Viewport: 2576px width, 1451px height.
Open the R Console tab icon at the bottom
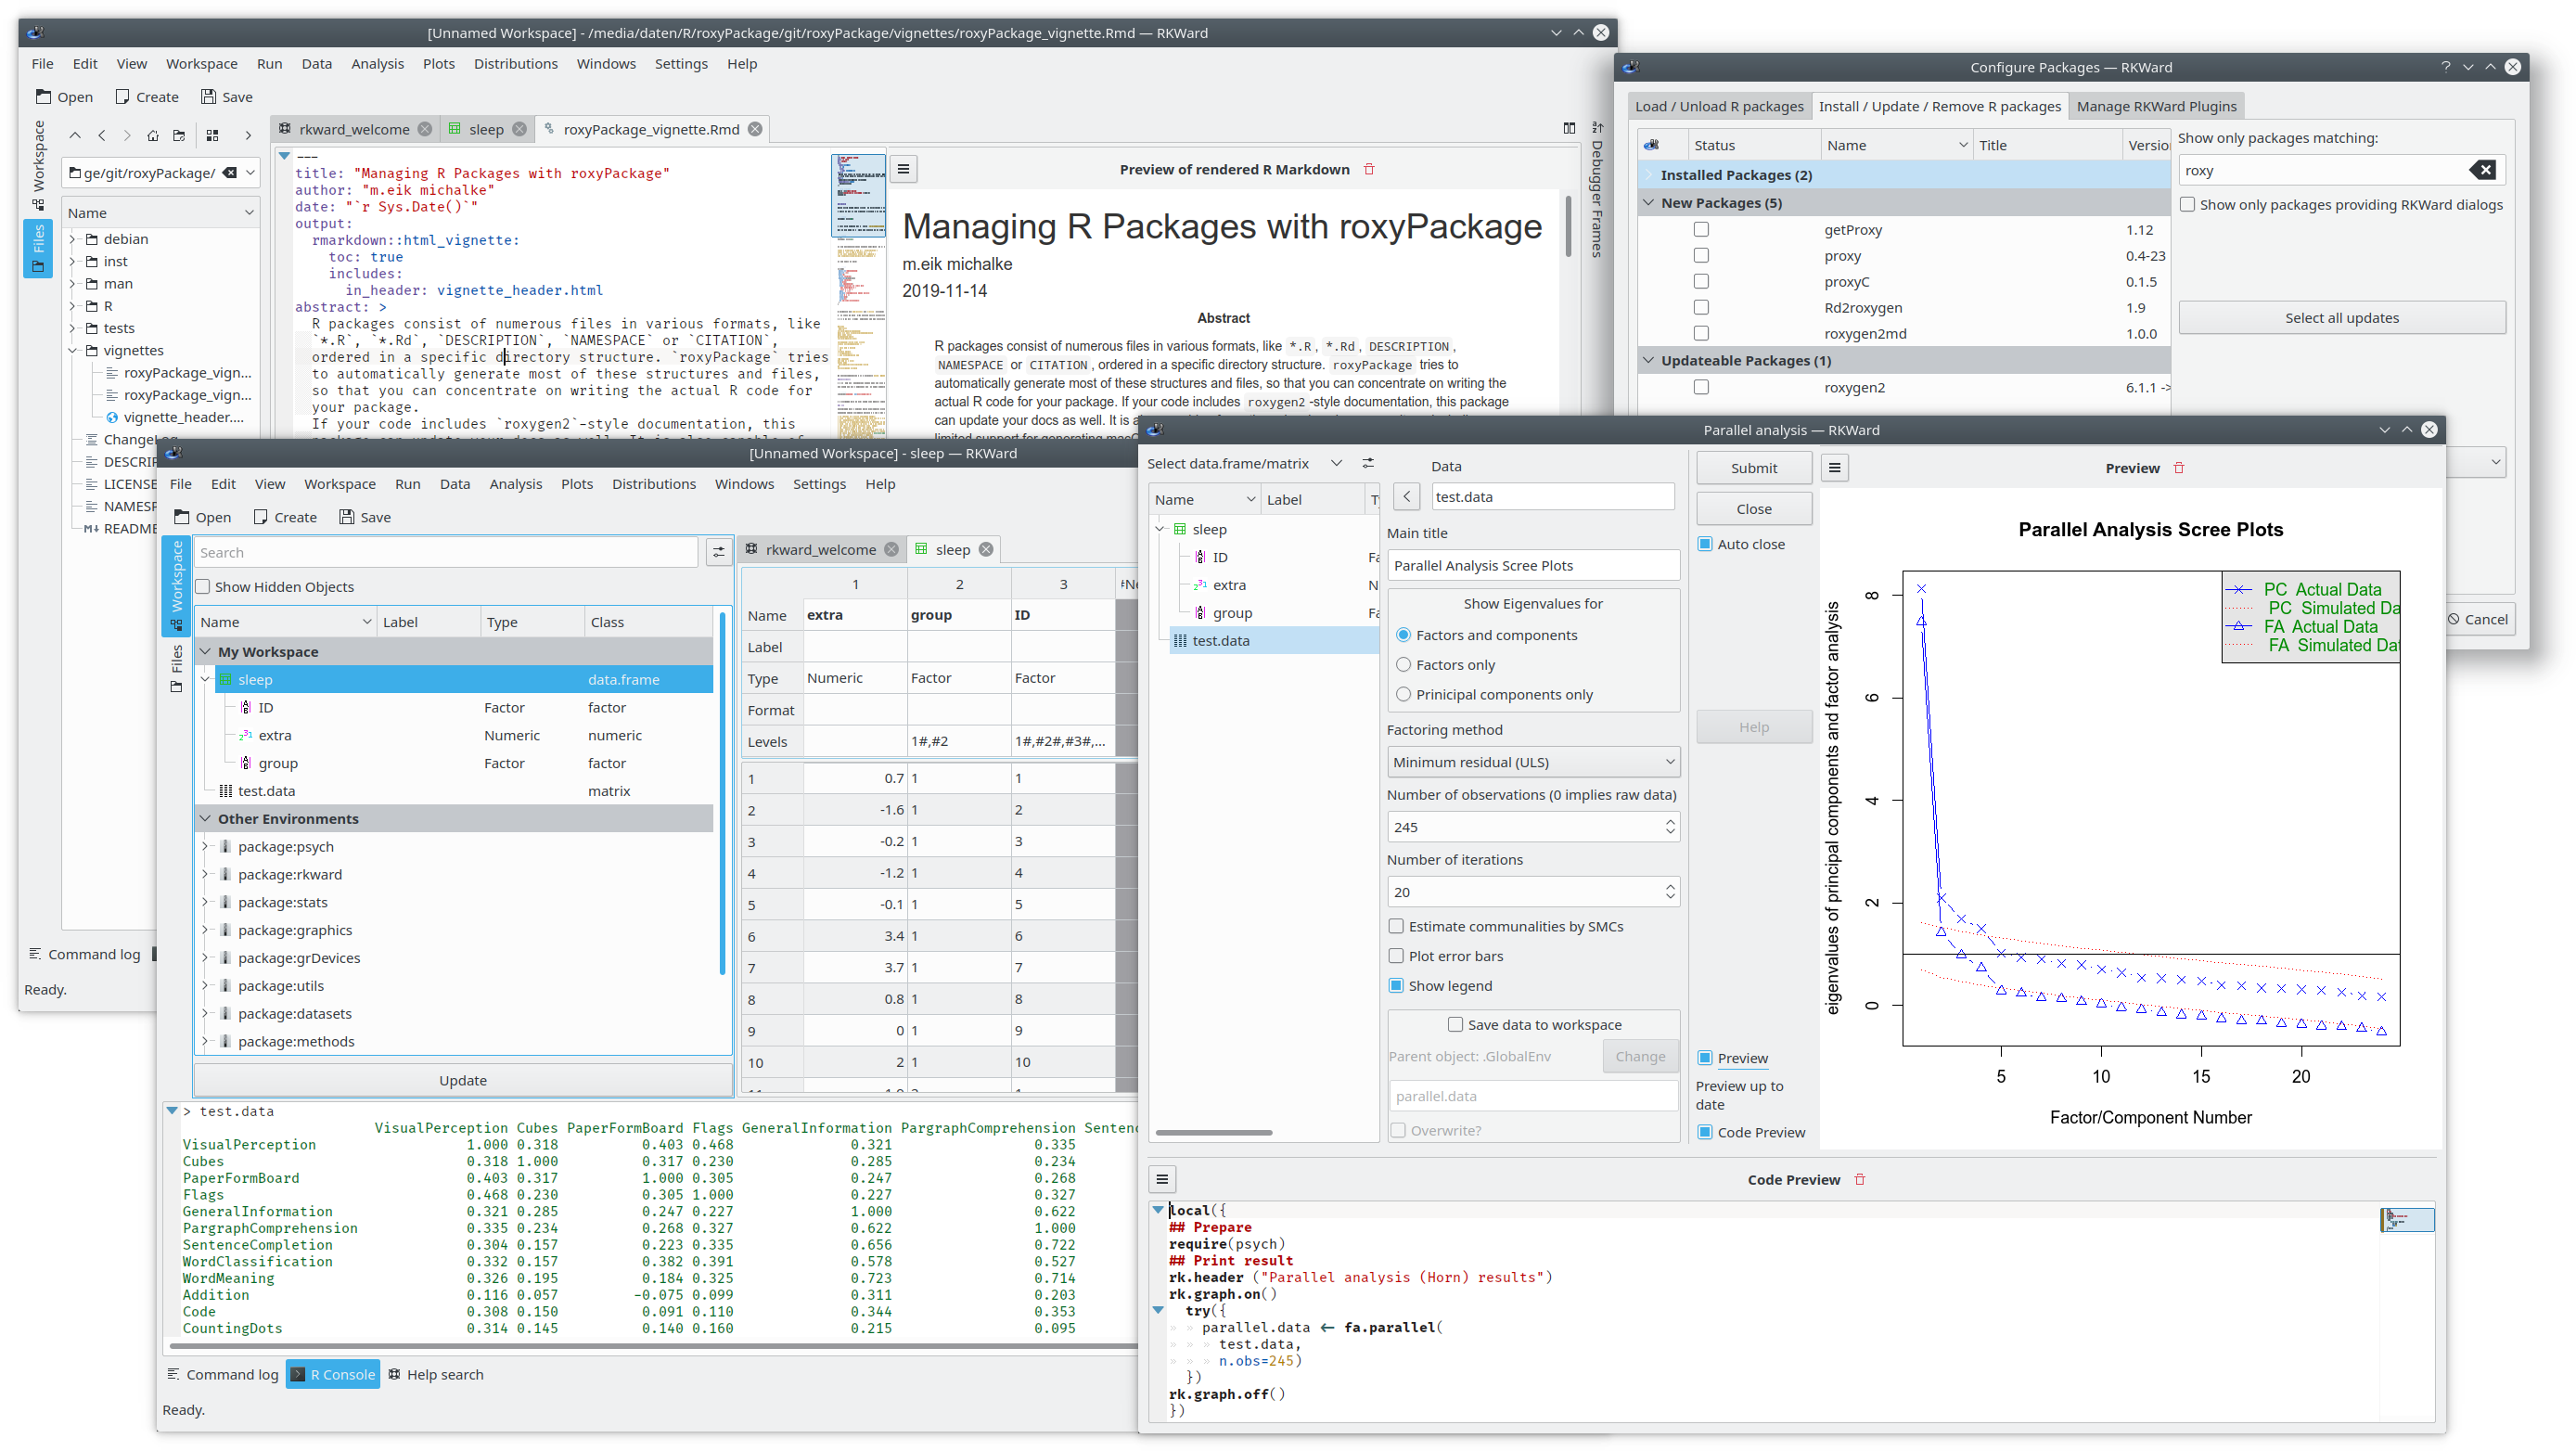(x=298, y=1374)
